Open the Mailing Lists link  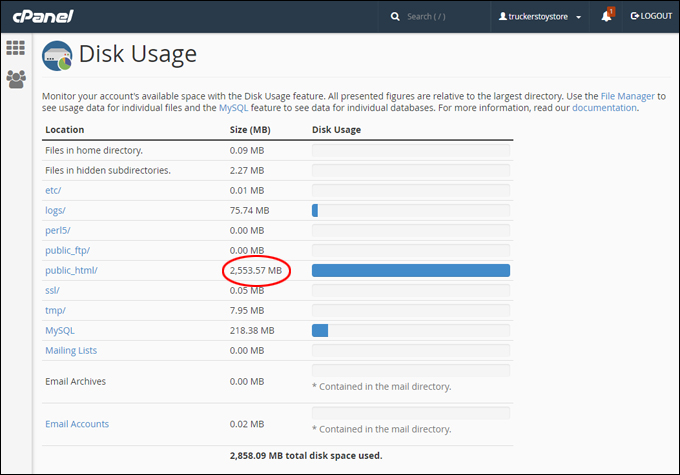tap(71, 351)
